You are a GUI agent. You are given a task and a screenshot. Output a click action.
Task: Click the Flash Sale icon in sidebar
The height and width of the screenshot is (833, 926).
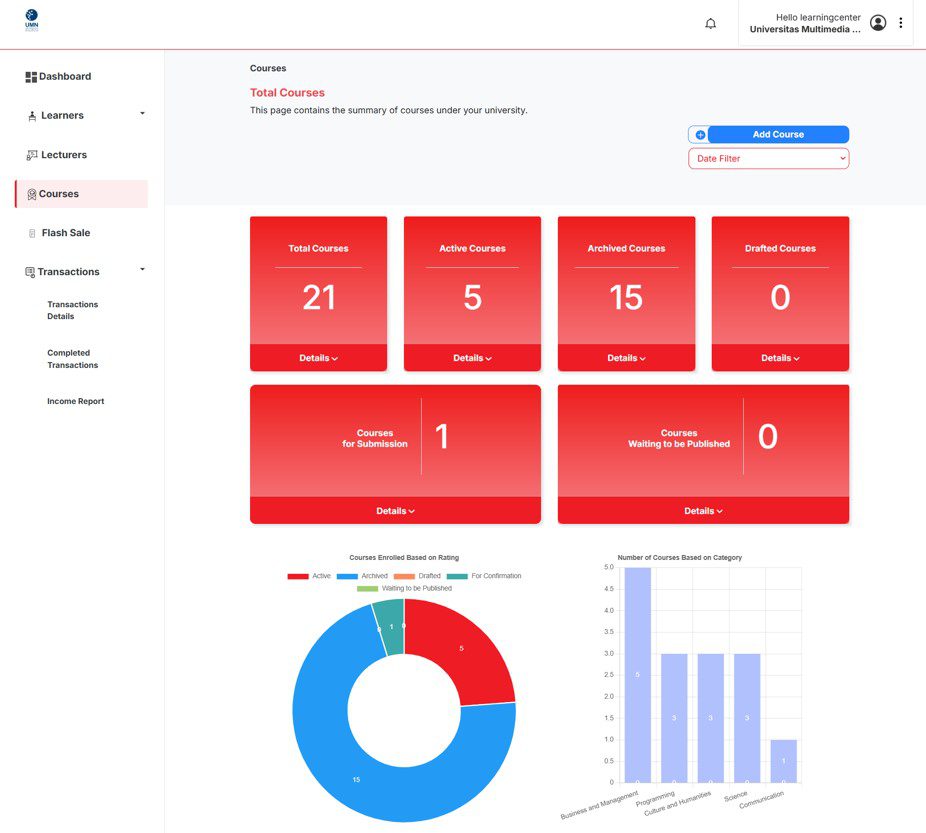click(32, 233)
